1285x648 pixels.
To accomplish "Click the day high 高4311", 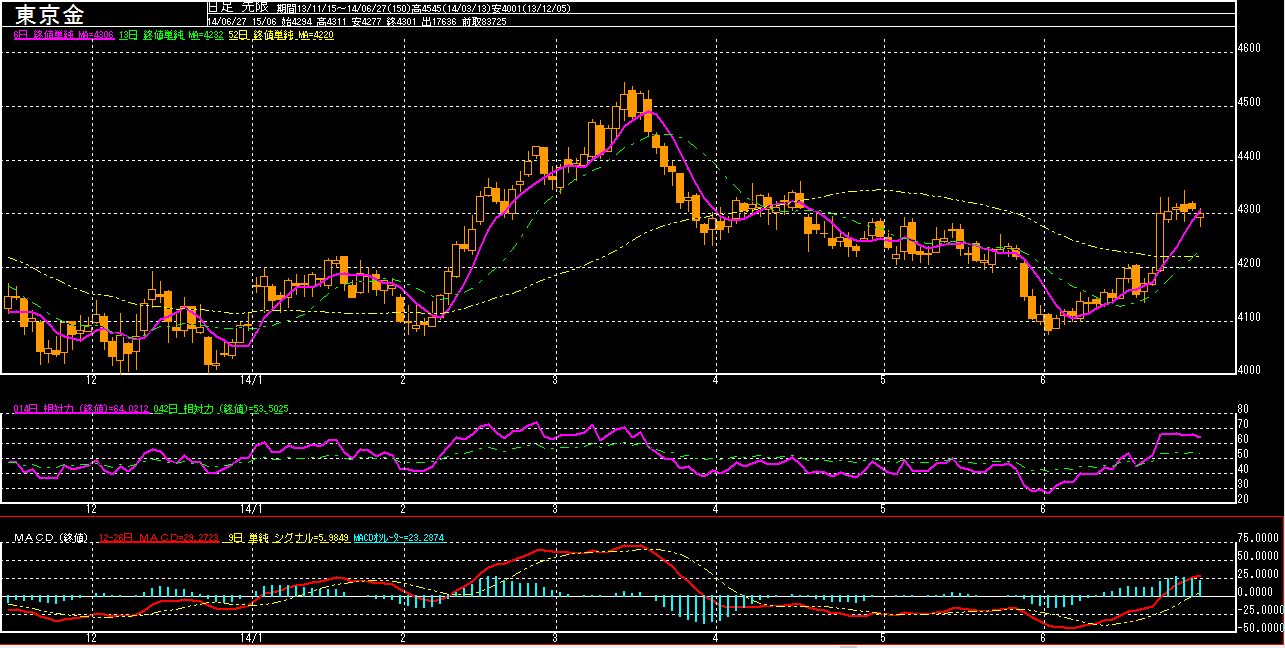I will 331,22.
